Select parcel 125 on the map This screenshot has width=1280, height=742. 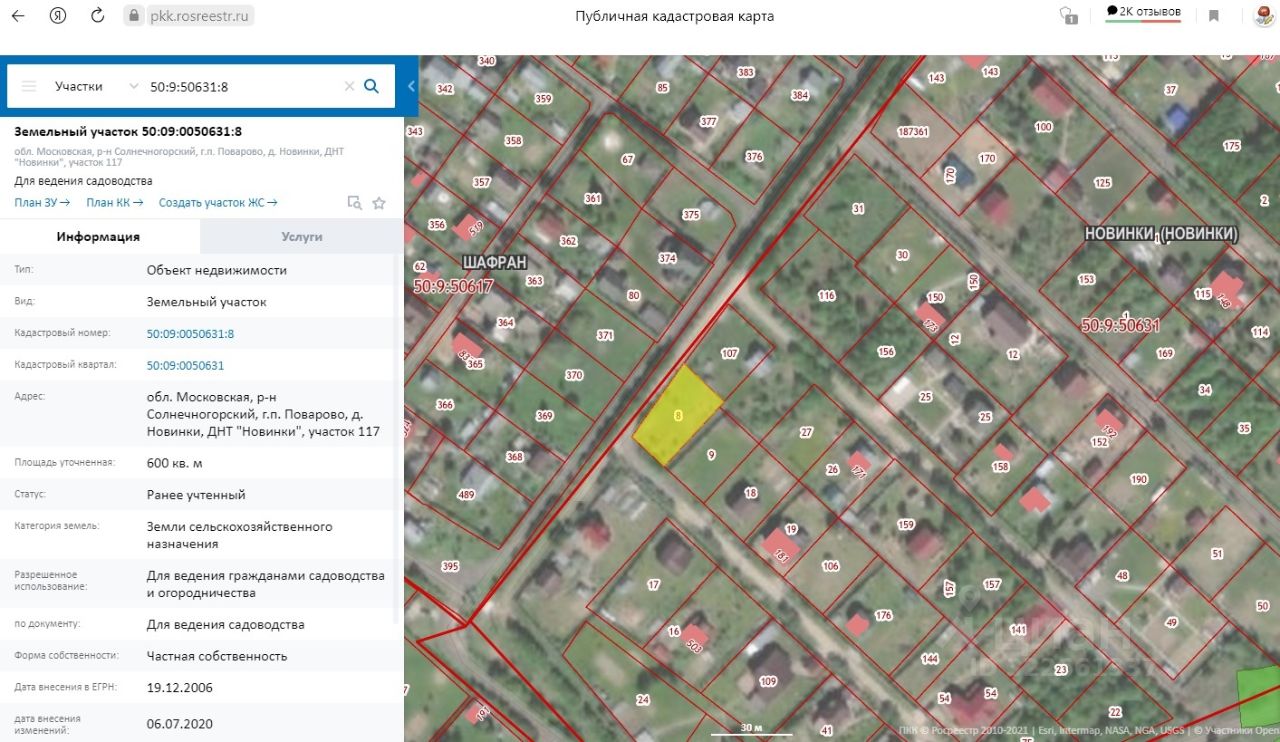pos(1103,182)
